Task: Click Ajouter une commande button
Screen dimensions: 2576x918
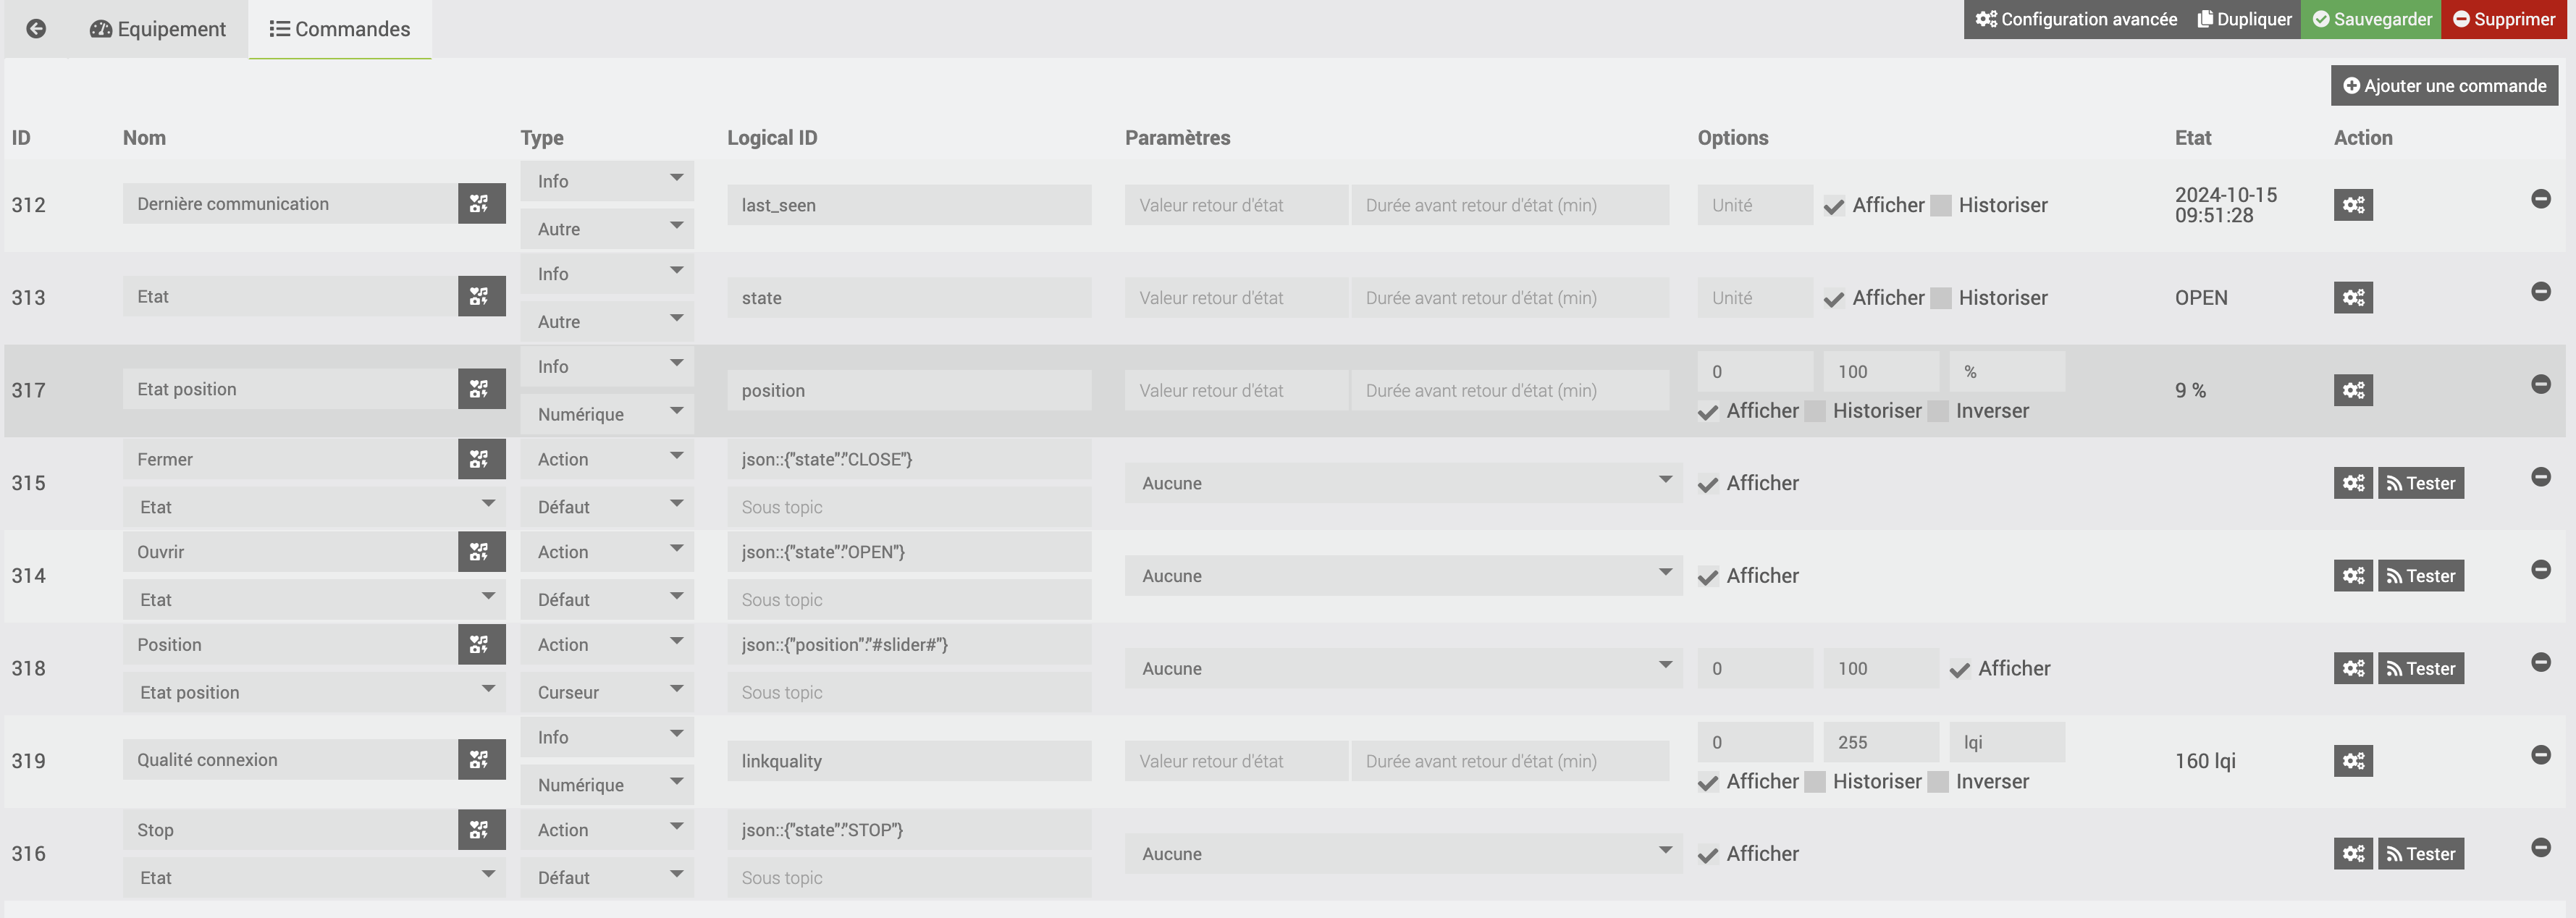Action: coord(2443,86)
